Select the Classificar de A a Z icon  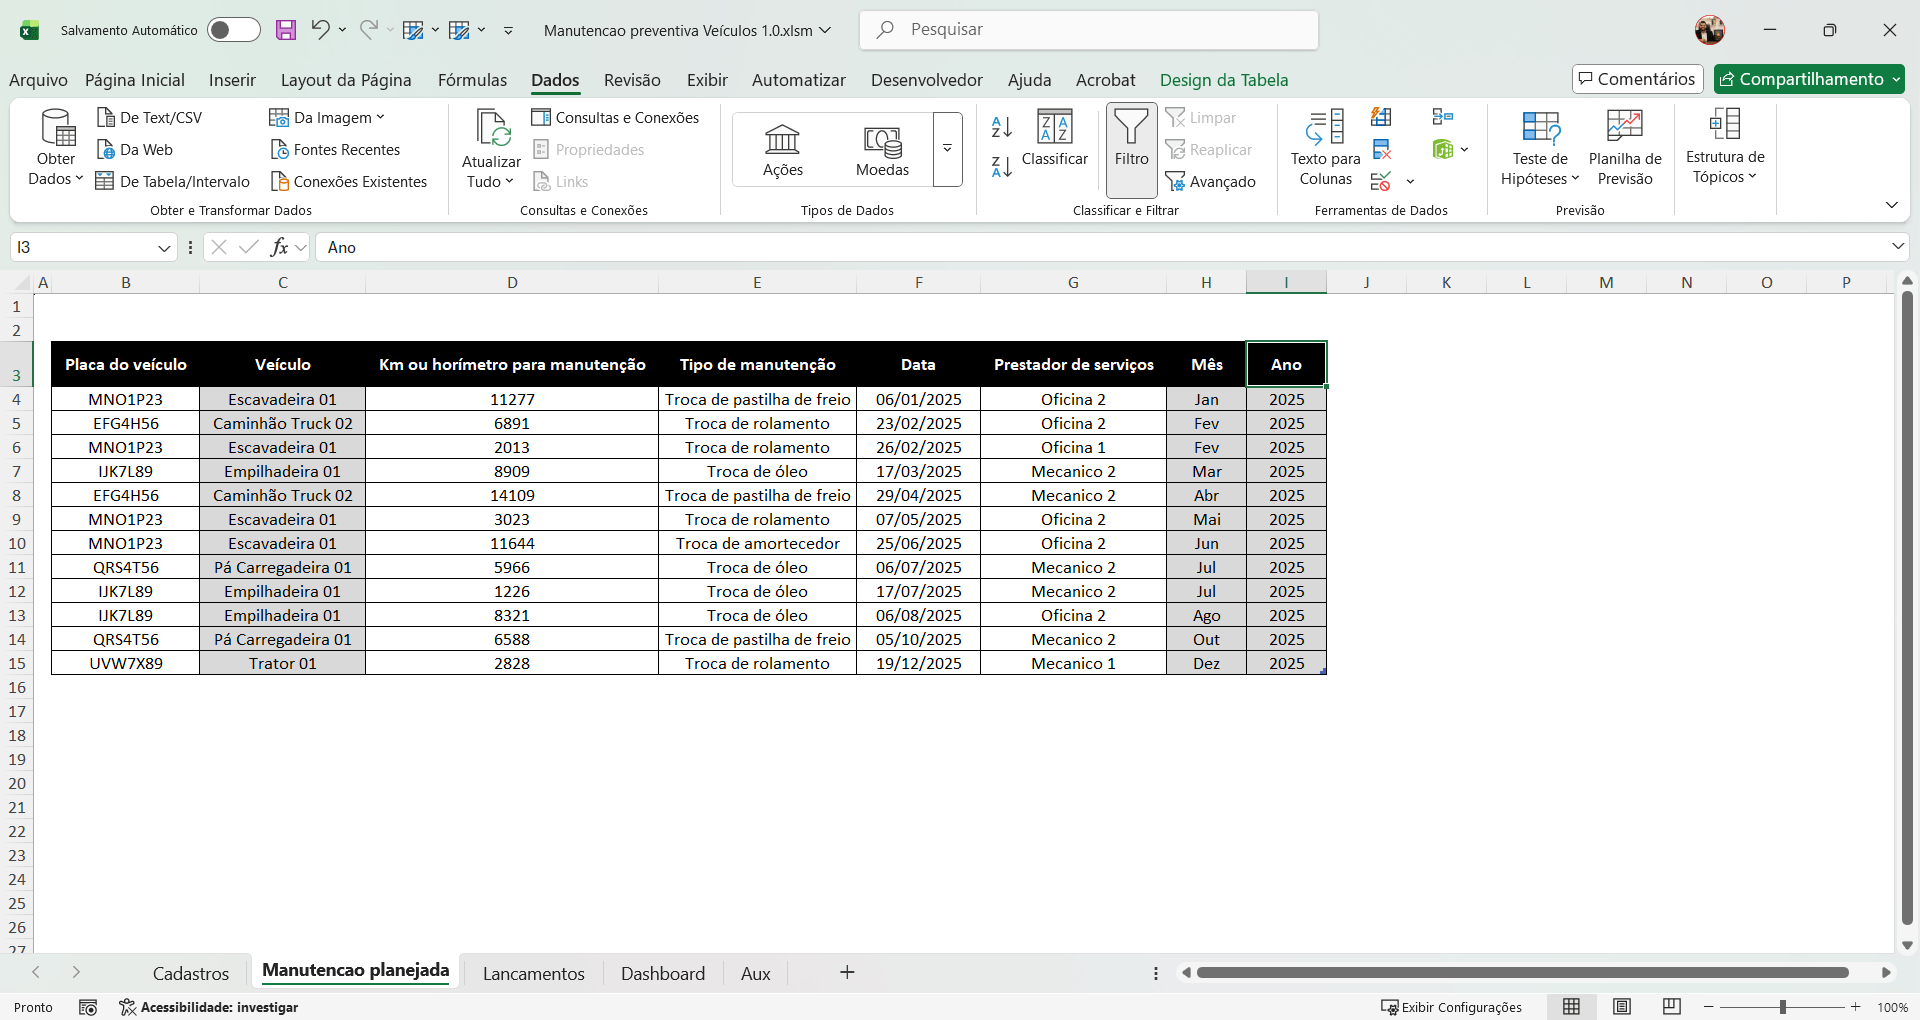point(1000,127)
